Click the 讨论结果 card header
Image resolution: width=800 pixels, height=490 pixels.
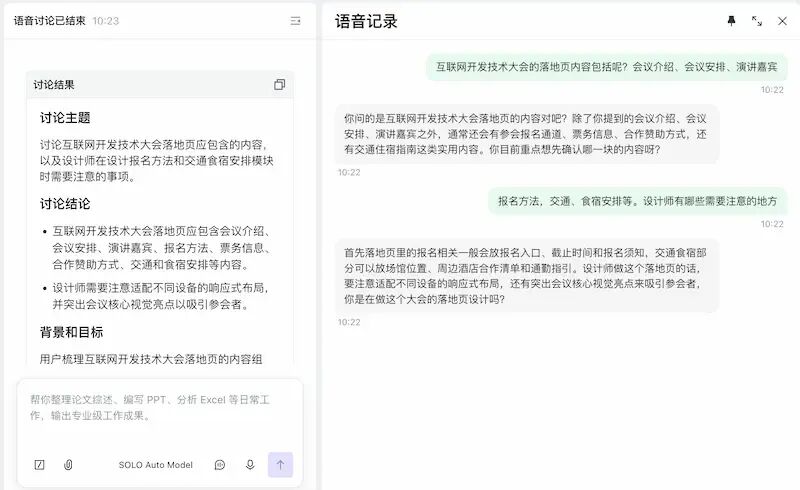(160, 85)
